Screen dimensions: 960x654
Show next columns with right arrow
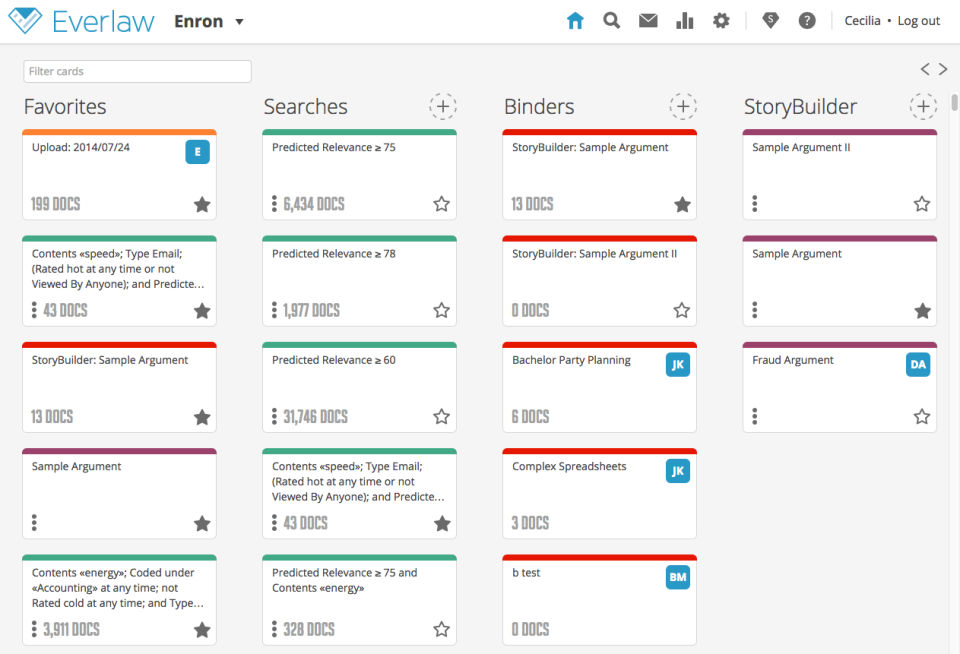(943, 69)
